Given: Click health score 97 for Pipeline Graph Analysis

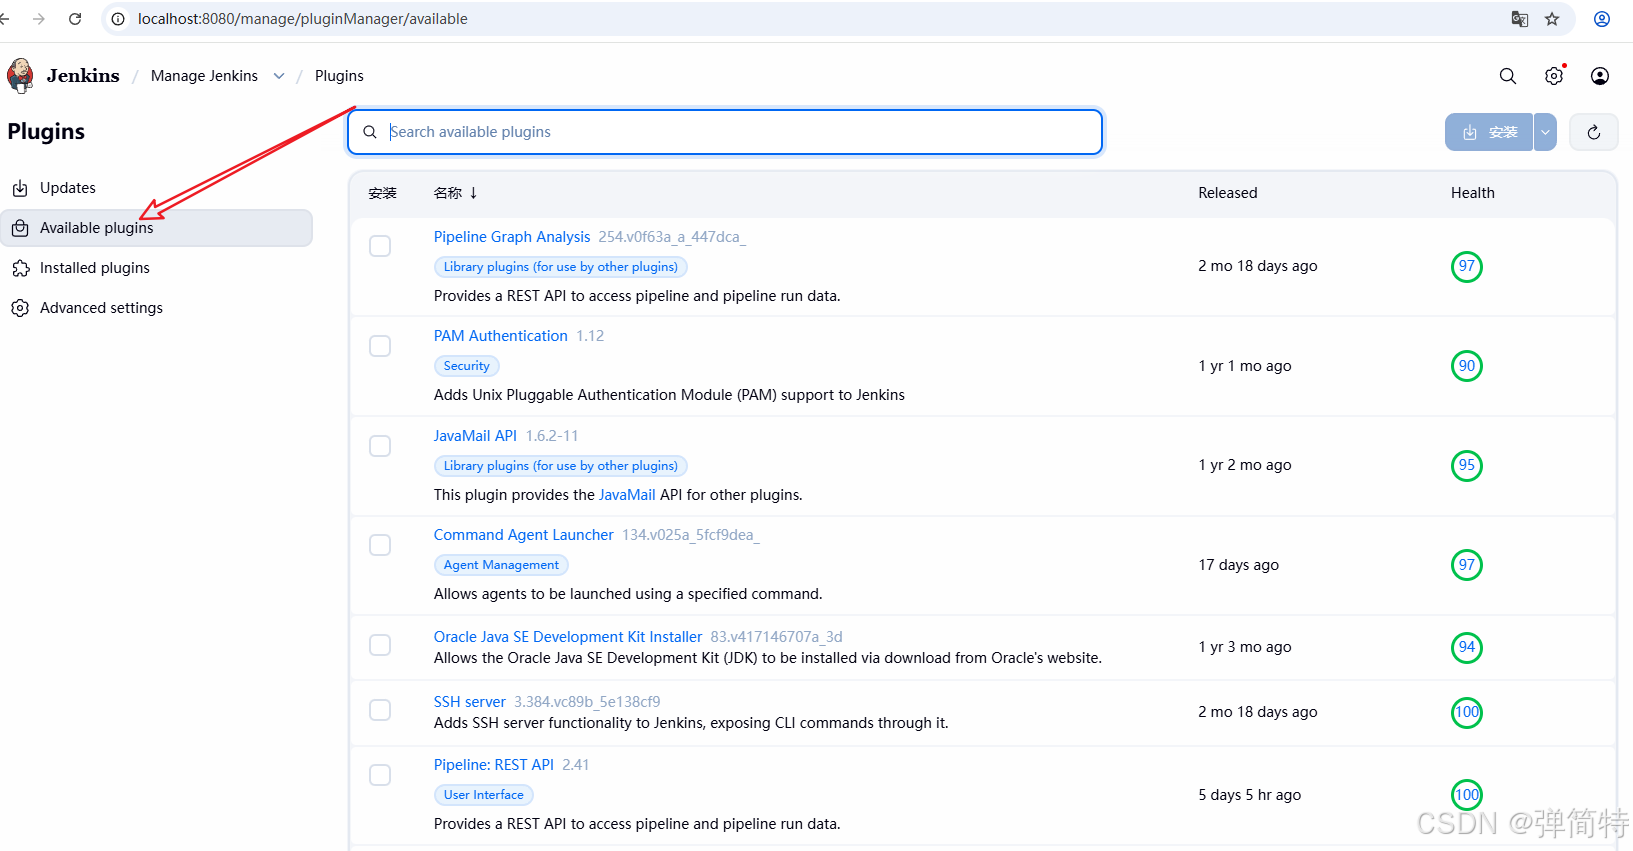Looking at the screenshot, I should coord(1467,266).
